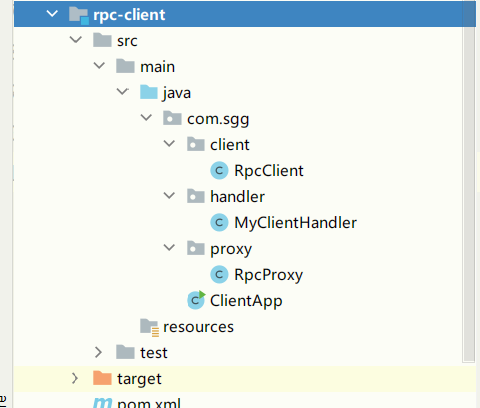Image resolution: width=480 pixels, height=408 pixels.
Task: Click the com.sgg package icon
Action: pos(172,118)
